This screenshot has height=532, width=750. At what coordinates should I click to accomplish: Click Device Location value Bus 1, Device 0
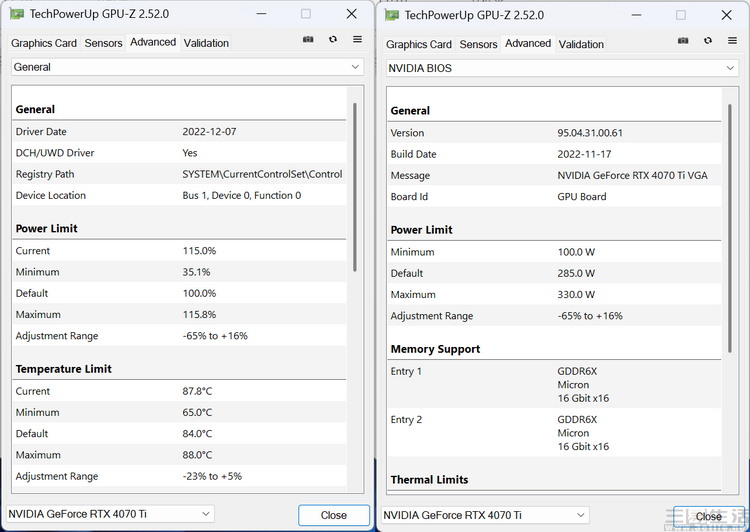[242, 195]
